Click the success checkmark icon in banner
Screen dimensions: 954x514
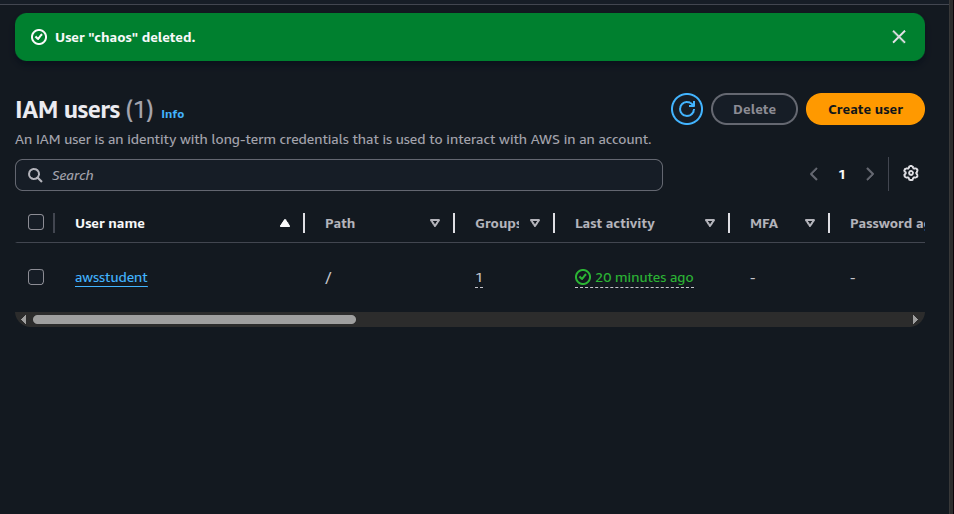click(x=39, y=38)
